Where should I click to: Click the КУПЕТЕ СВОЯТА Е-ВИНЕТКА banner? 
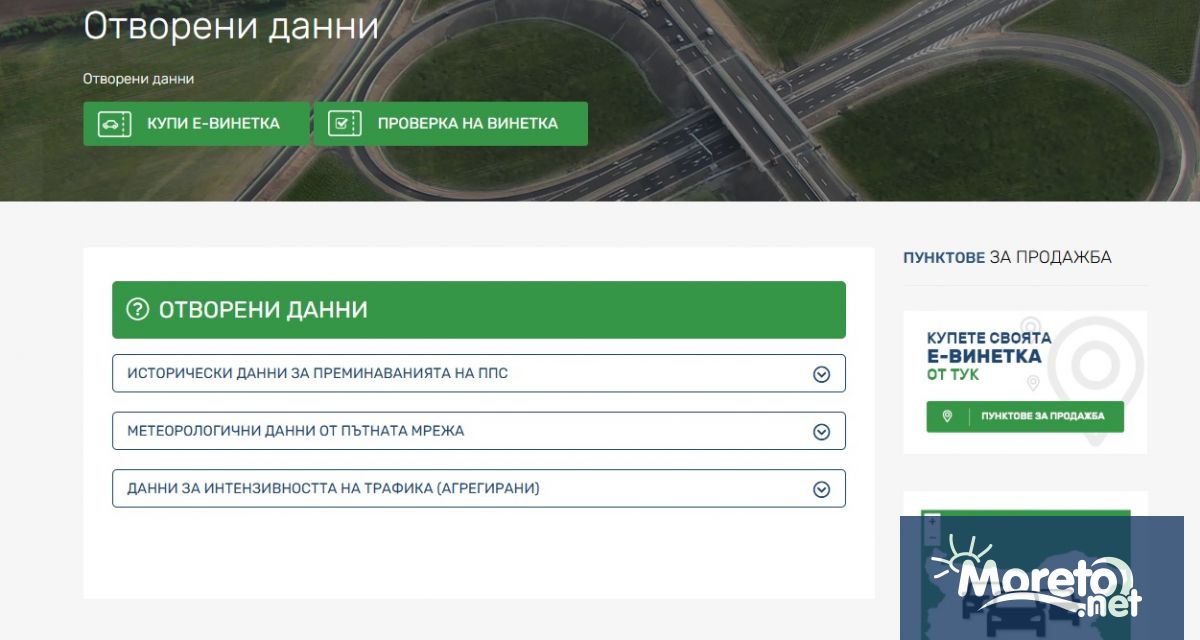pos(1025,382)
